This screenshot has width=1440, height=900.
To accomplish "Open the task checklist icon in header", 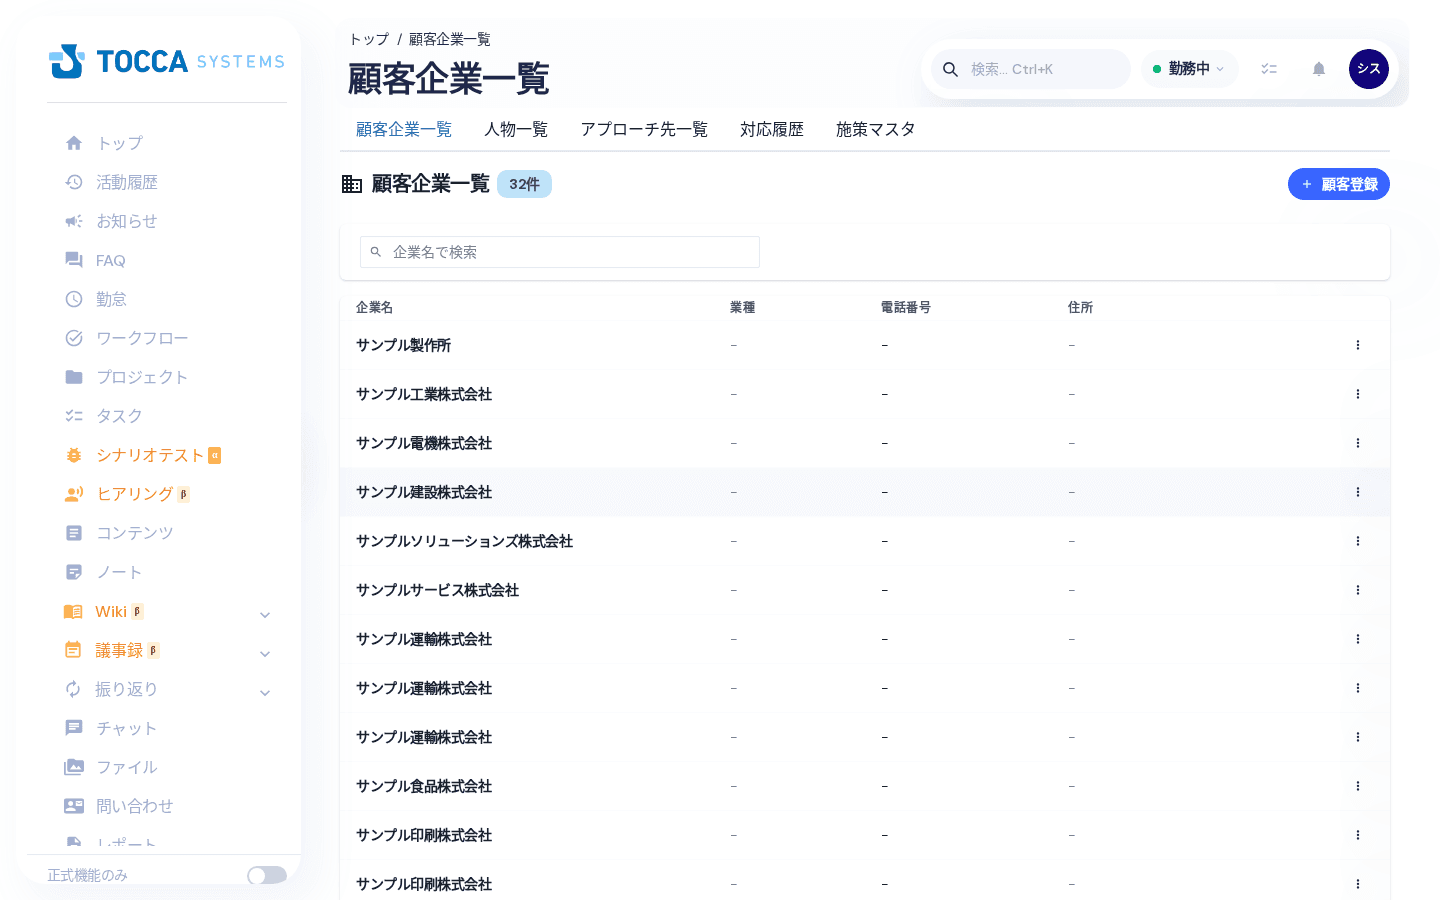I will [x=1269, y=69].
